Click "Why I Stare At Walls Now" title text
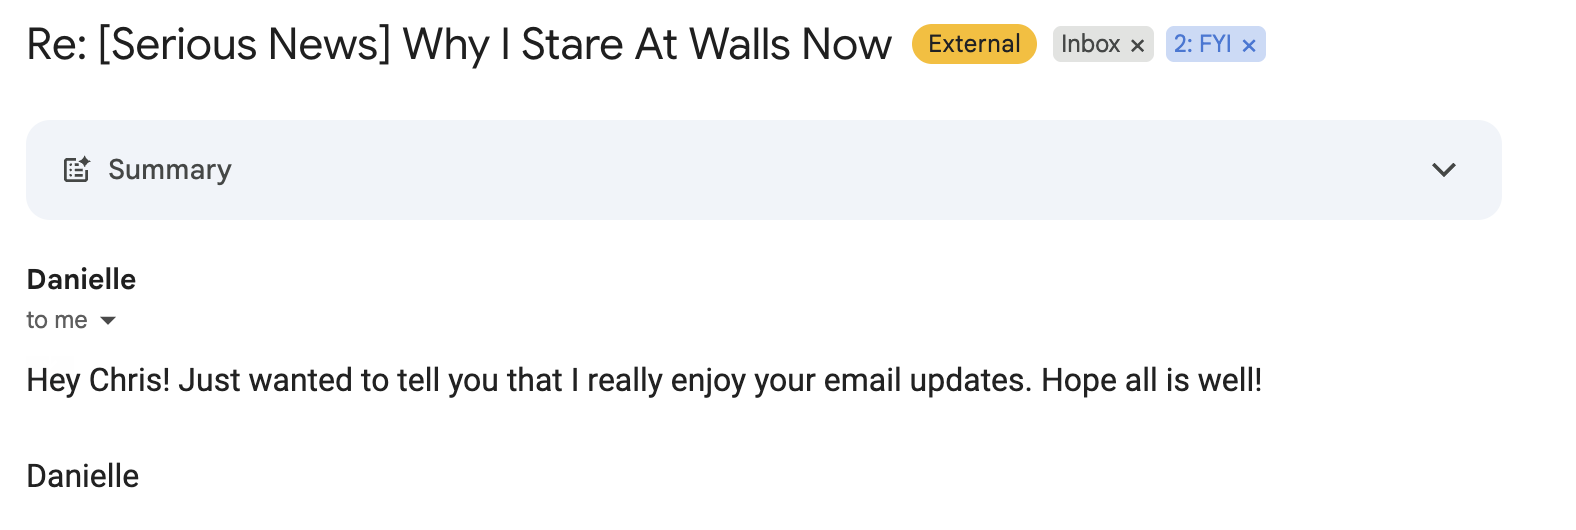Screen dimensions: 1576x530 [647, 45]
